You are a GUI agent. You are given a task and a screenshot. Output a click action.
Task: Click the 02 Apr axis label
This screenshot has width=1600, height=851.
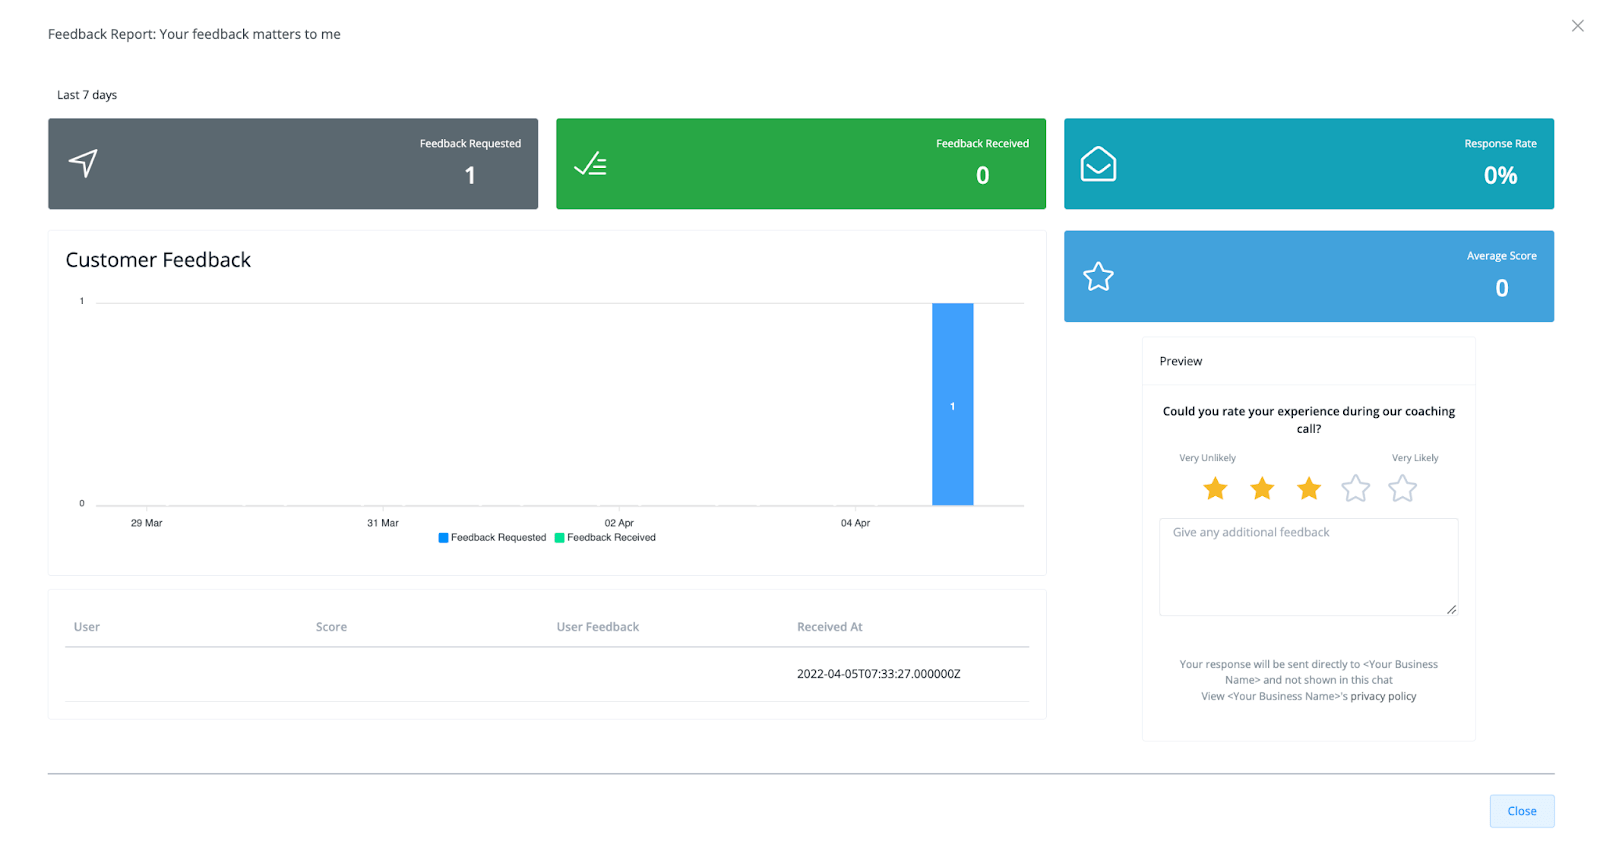coord(619,523)
